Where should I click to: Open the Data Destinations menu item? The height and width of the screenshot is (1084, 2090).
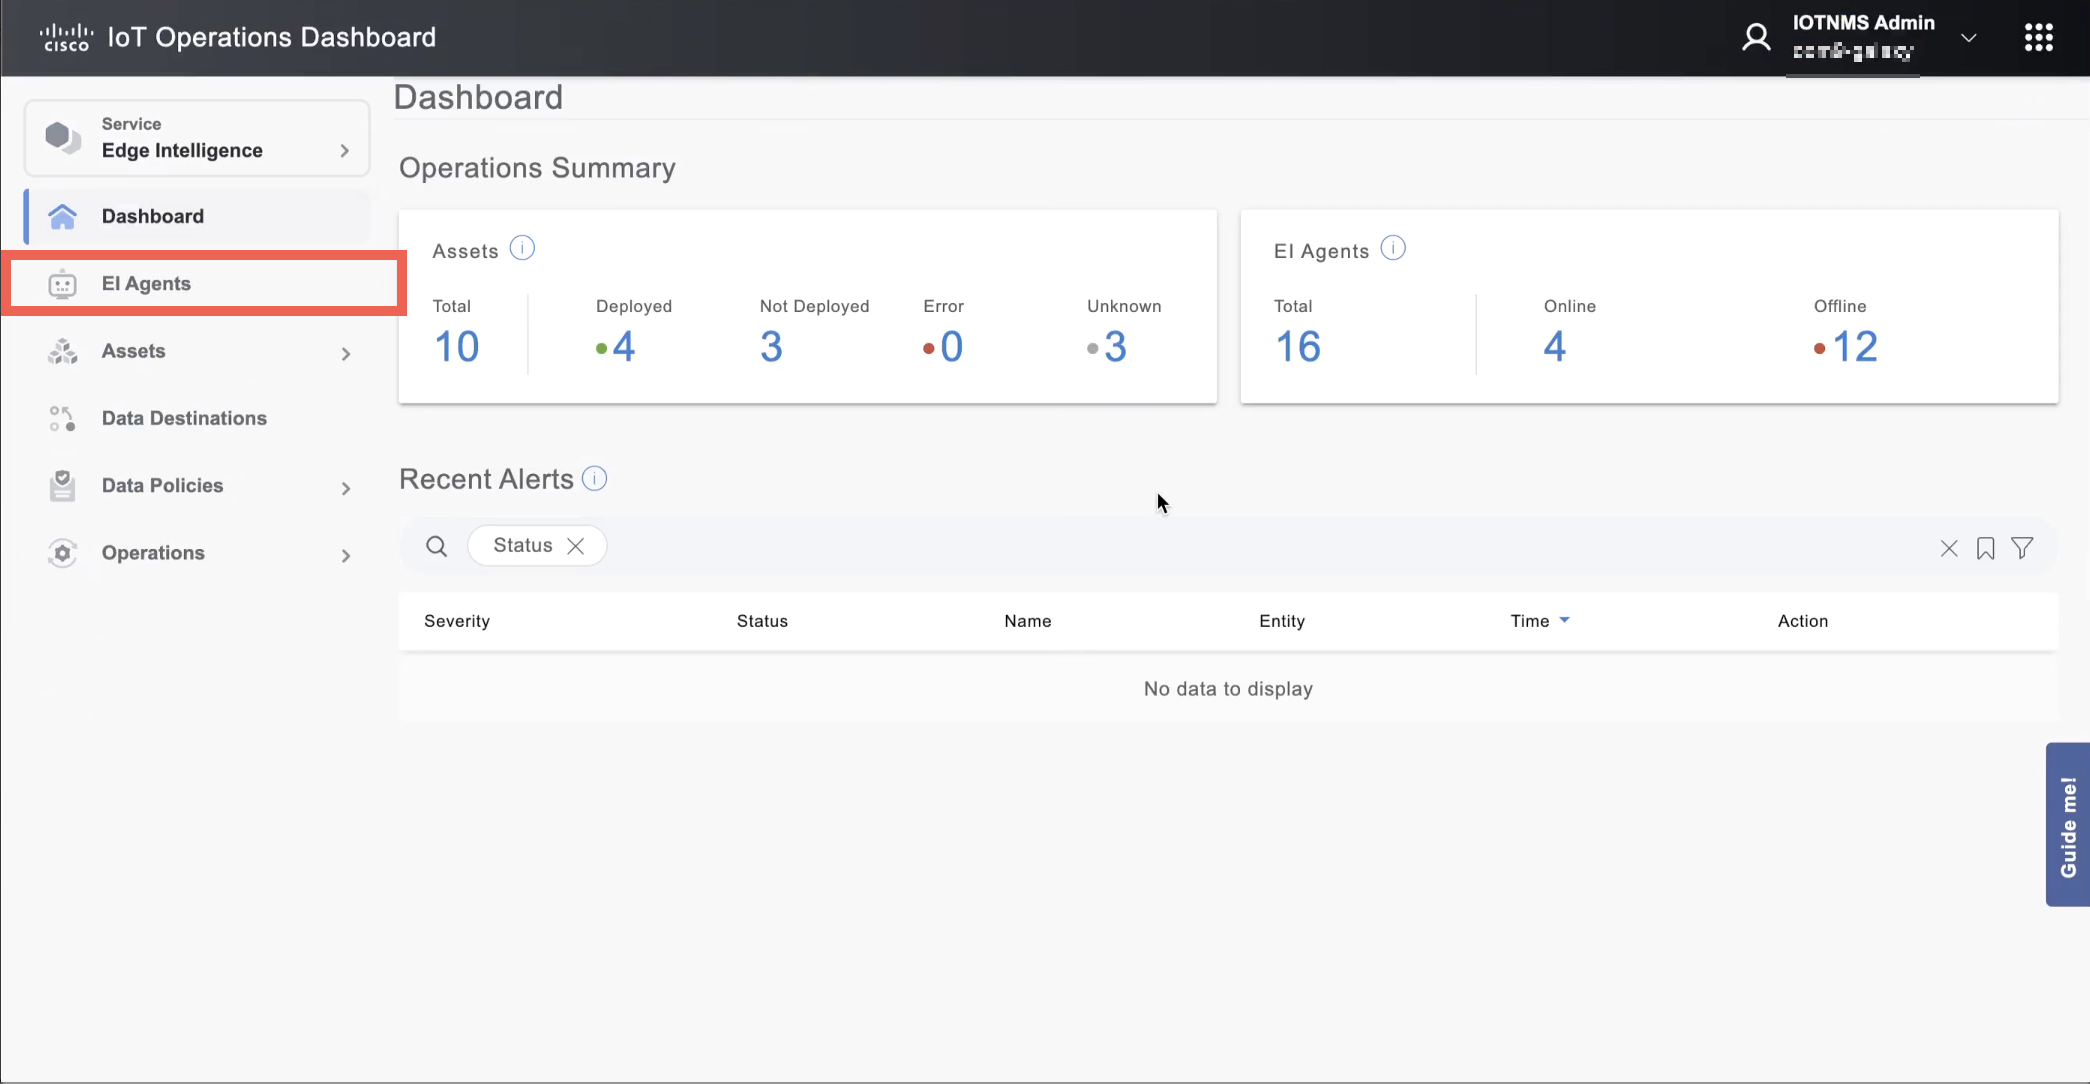(x=197, y=418)
